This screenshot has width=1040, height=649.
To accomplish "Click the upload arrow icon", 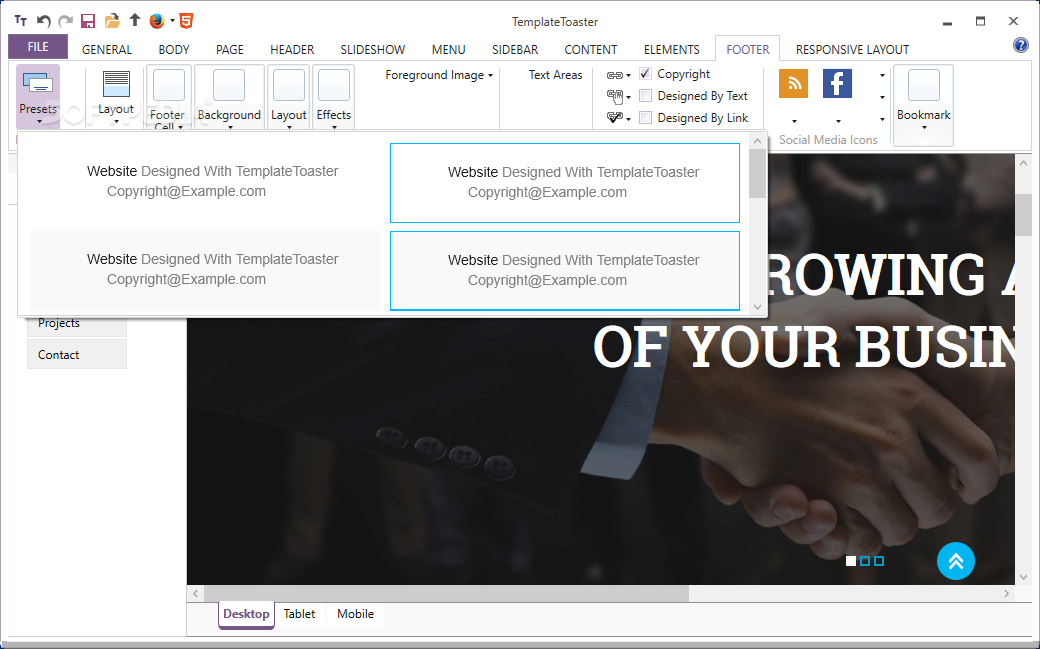I will [135, 21].
